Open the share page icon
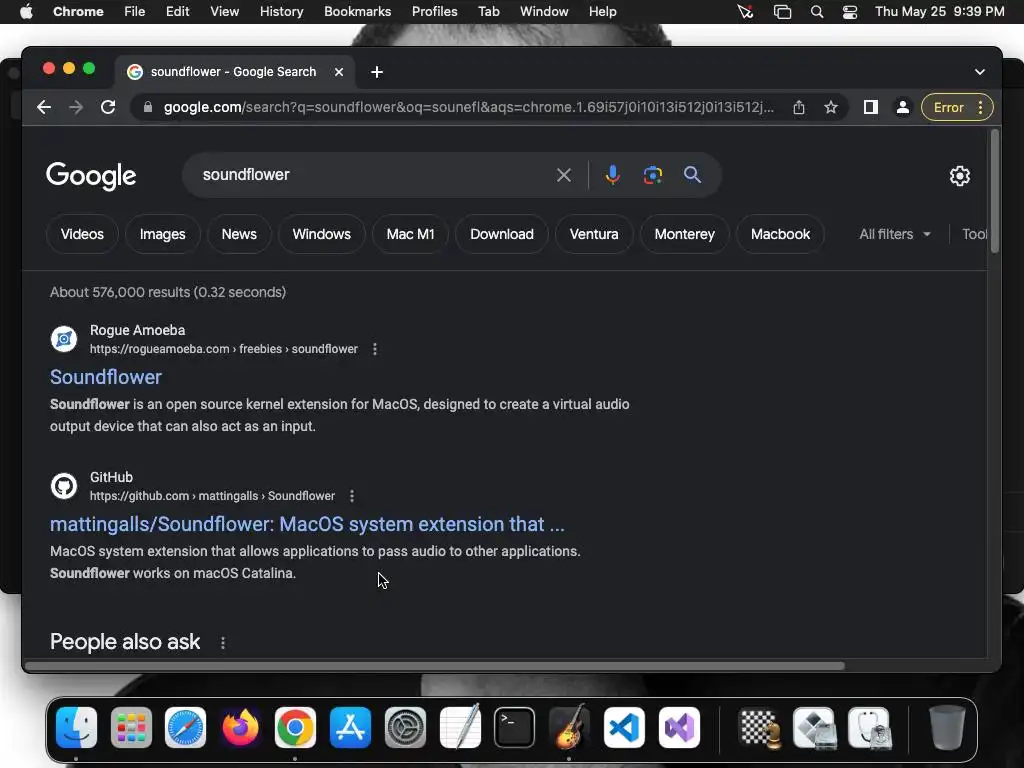The height and width of the screenshot is (768, 1024). pyautogui.click(x=799, y=107)
